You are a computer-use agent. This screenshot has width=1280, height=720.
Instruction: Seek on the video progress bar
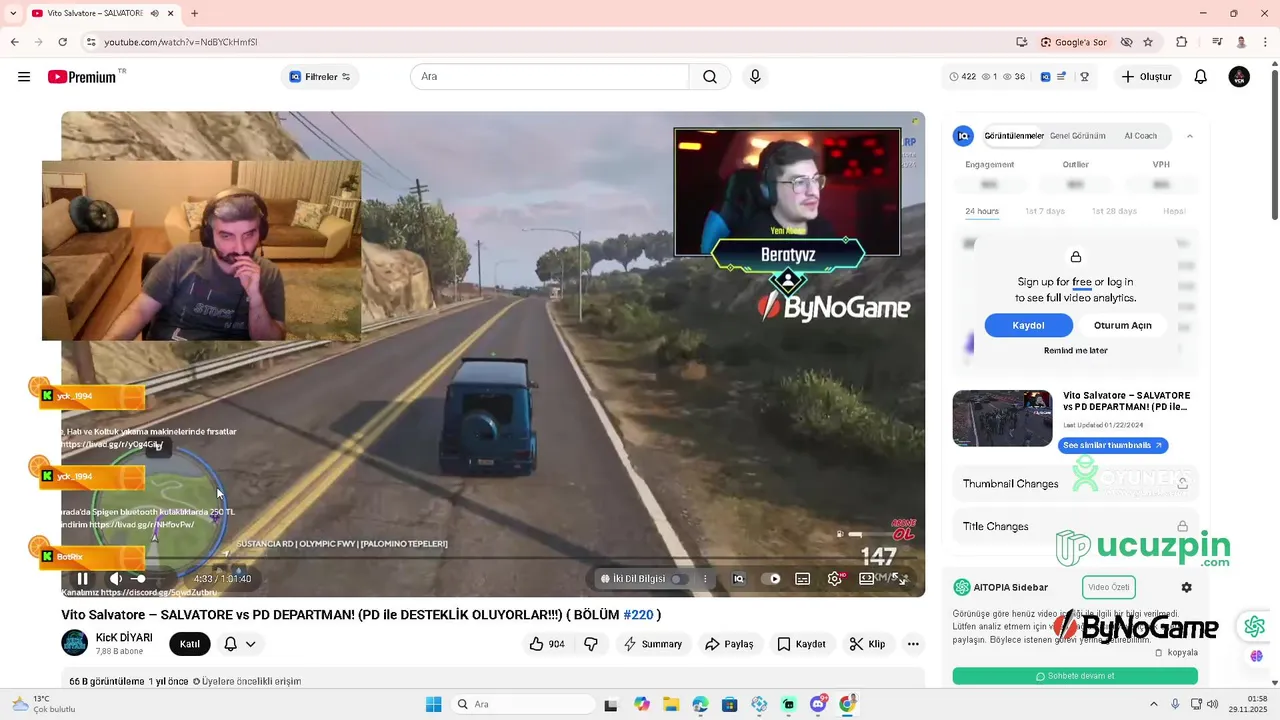[492, 559]
